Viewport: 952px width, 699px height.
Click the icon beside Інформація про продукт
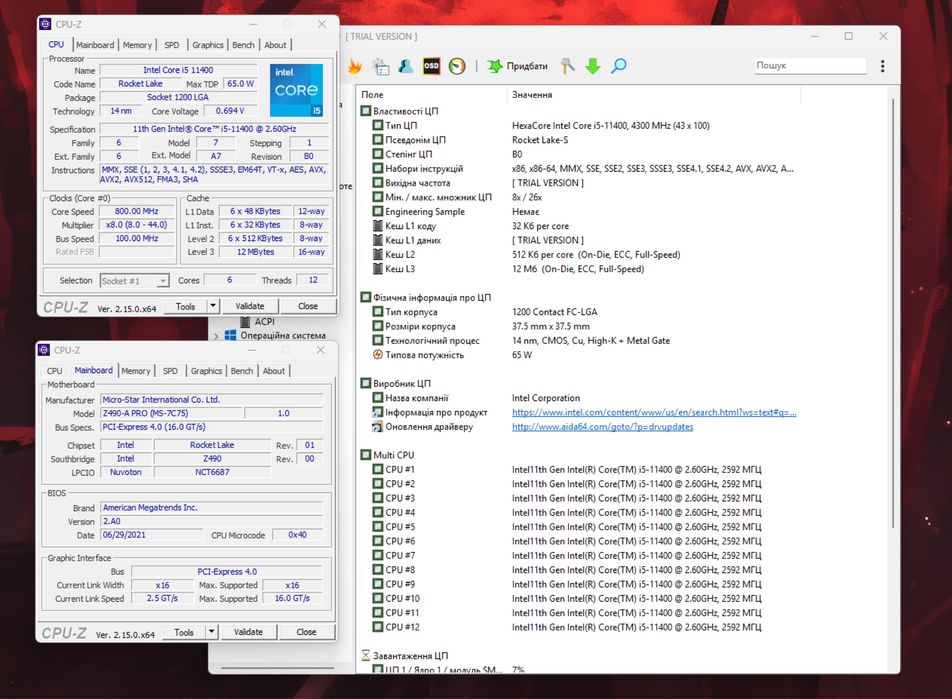(378, 412)
